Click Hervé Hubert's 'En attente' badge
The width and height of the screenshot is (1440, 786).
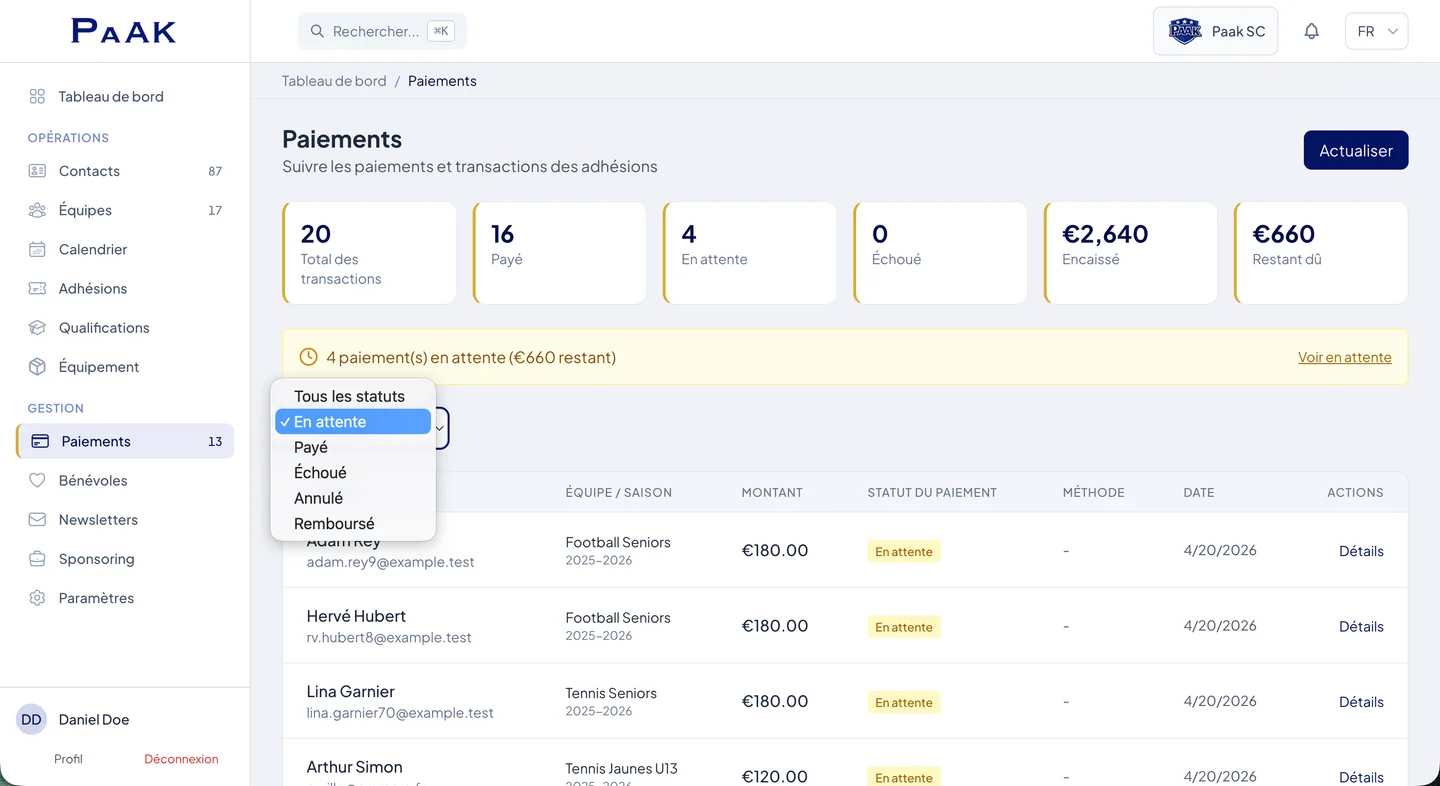(x=904, y=627)
